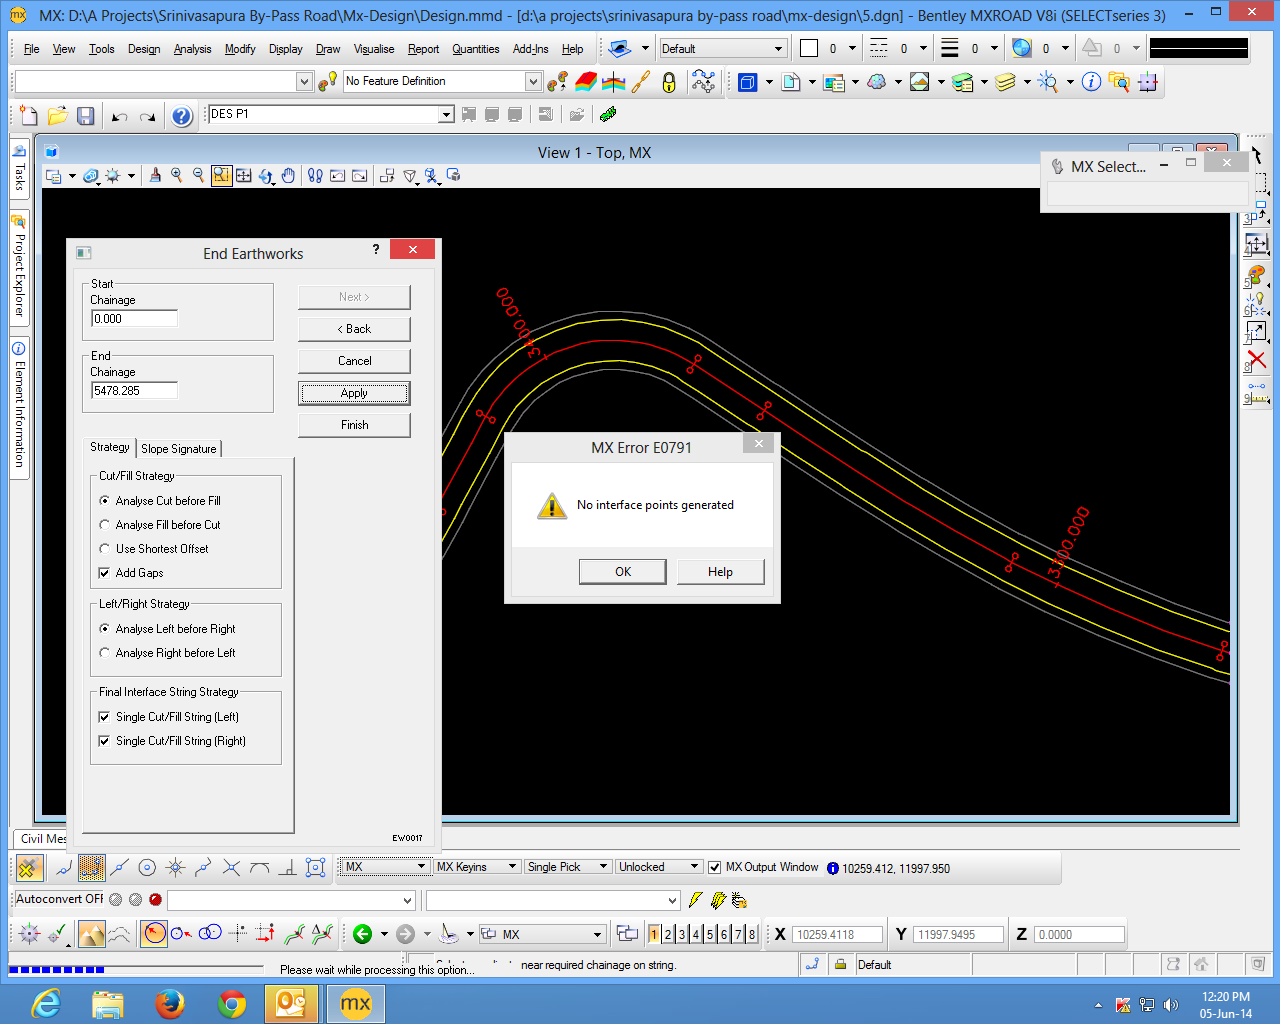This screenshot has height=1024, width=1280.
Task: Select Analyse Fill before Cut option
Action: point(160,525)
